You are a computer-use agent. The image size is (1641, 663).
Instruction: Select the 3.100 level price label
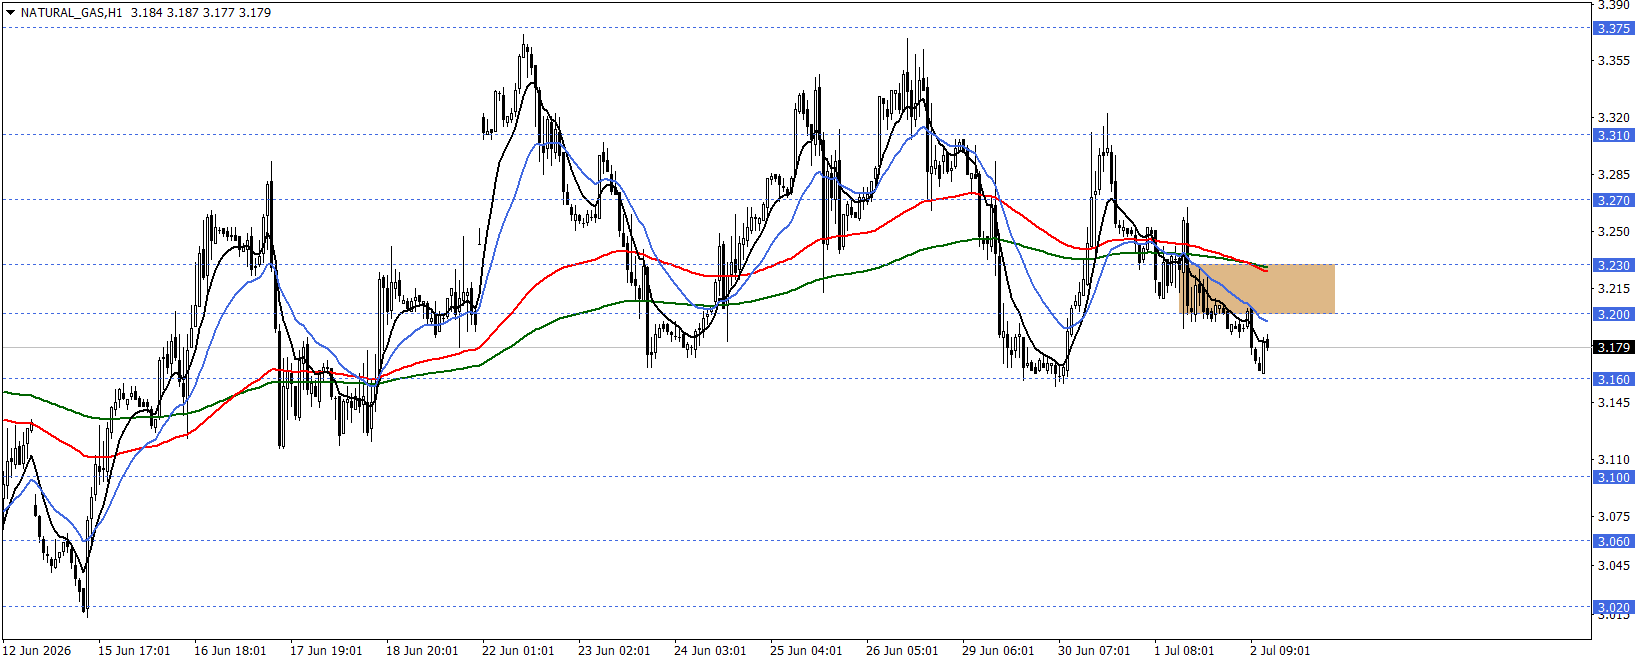pyautogui.click(x=1613, y=477)
